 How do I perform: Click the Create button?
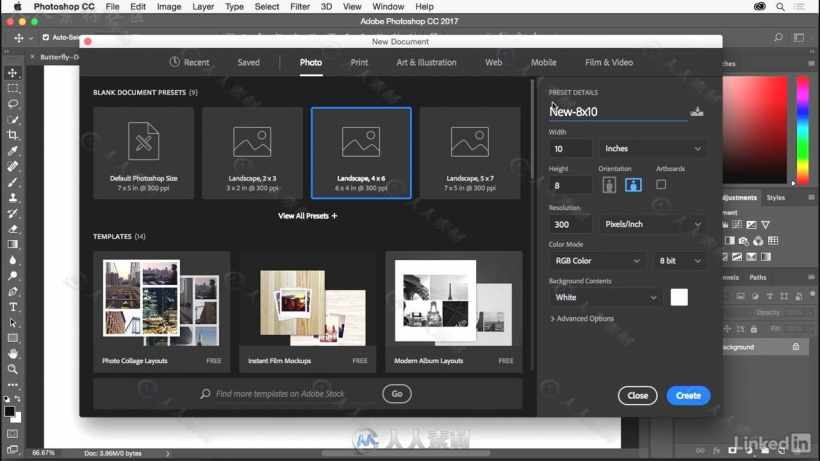point(688,396)
